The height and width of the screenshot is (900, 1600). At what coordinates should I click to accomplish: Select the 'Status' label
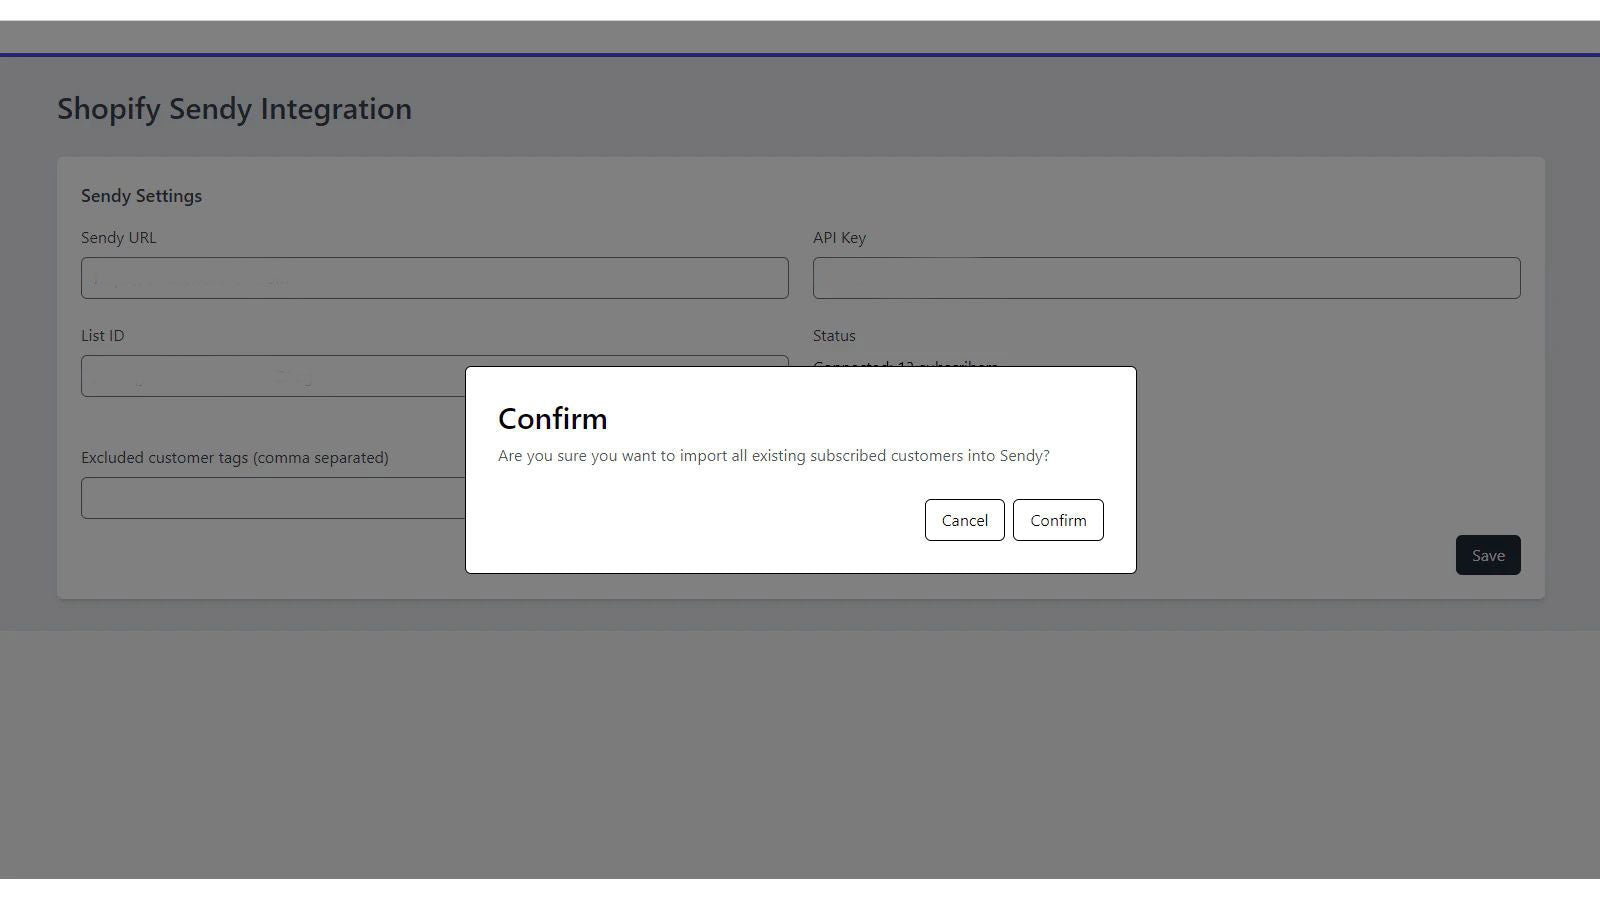834,336
